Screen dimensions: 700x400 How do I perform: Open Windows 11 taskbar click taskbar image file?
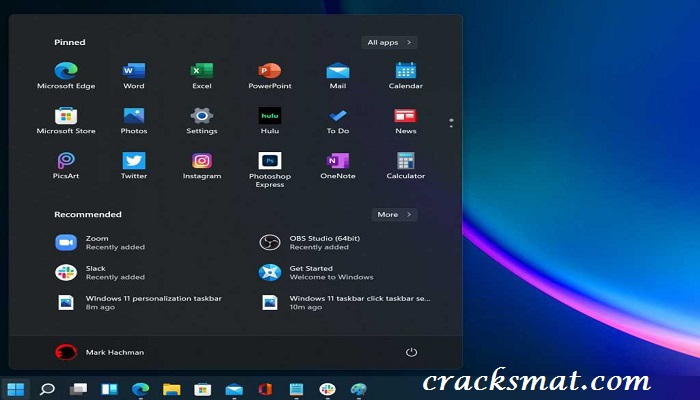pos(345,302)
